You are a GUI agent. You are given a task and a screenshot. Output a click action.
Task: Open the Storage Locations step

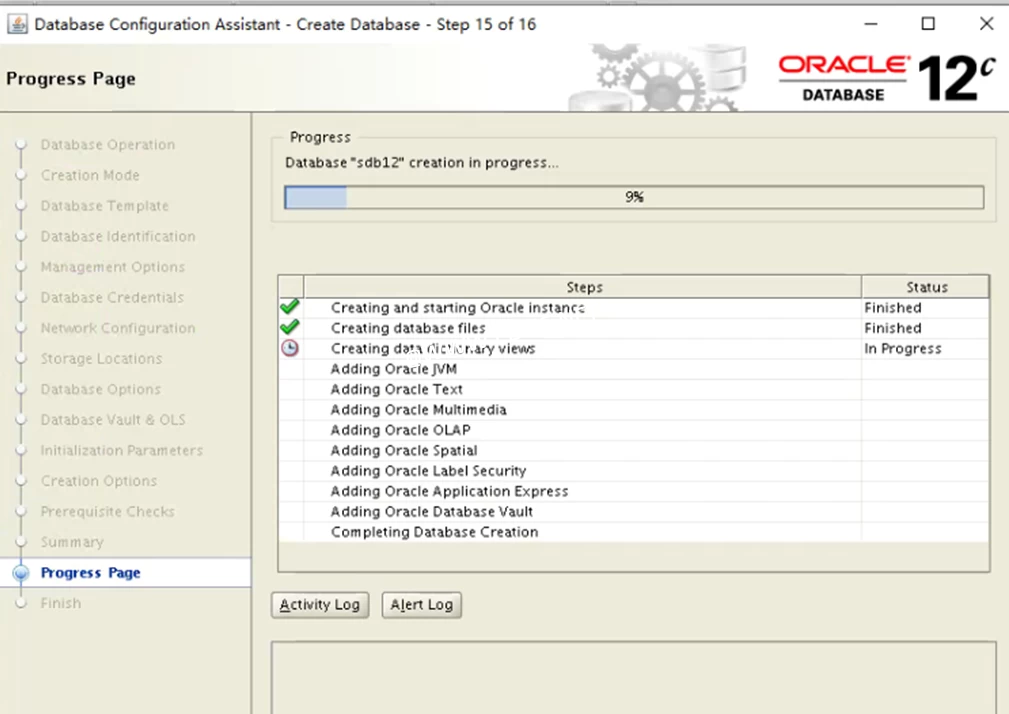(102, 358)
